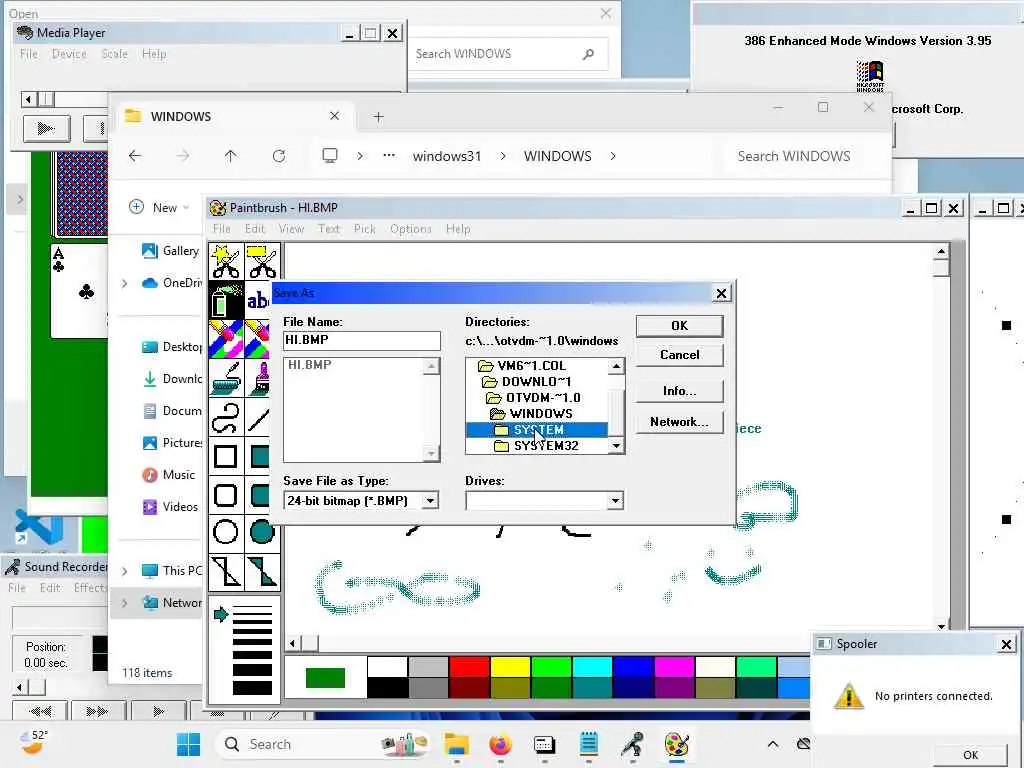
Task: Select the Airbrush spray can tool
Action: pyautogui.click(x=226, y=300)
